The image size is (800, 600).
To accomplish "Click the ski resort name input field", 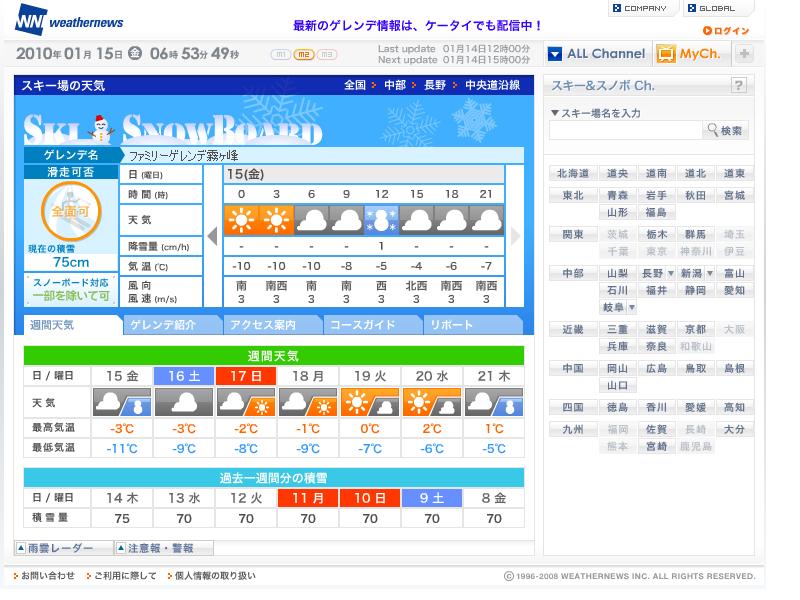I will [626, 130].
